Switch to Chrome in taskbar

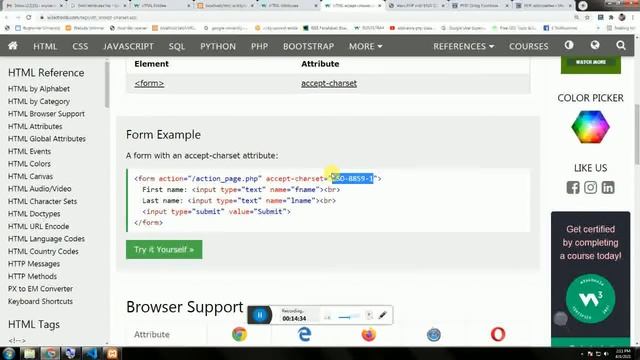50,353
